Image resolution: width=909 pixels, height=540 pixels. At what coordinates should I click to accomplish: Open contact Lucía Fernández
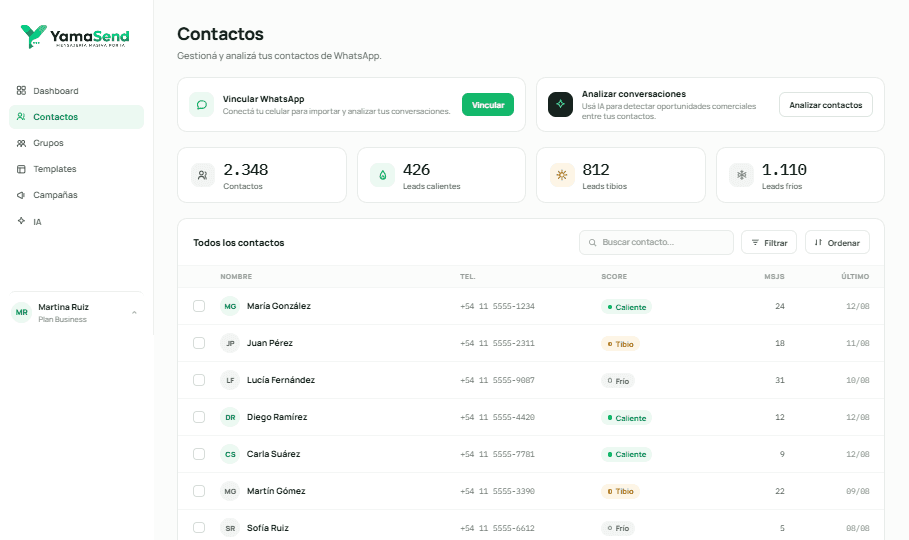pyautogui.click(x=281, y=380)
